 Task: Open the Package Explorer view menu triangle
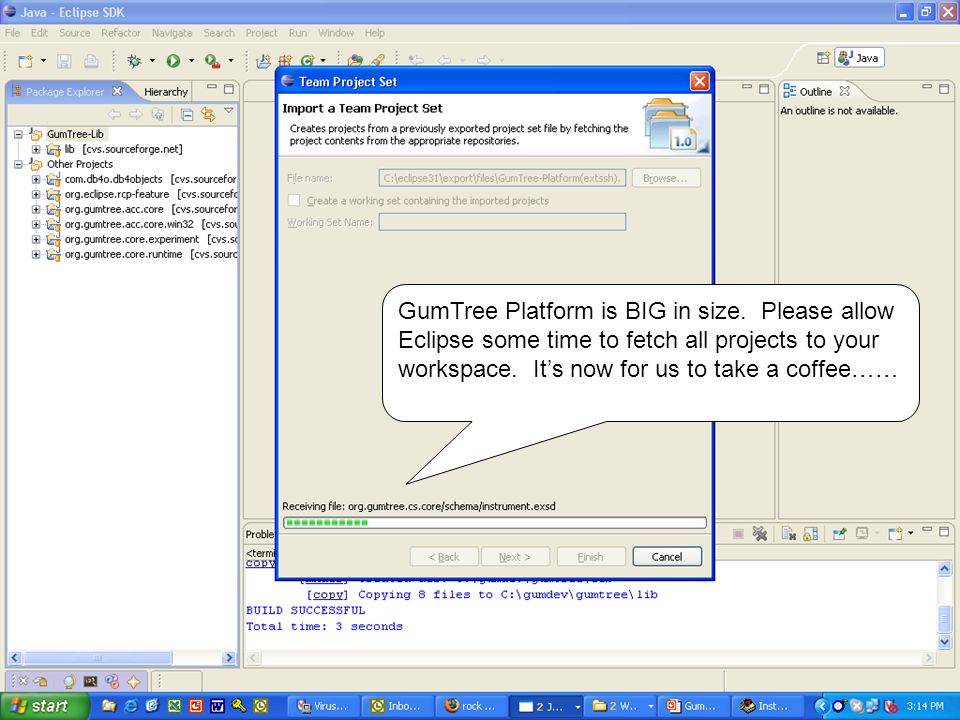tap(229, 111)
